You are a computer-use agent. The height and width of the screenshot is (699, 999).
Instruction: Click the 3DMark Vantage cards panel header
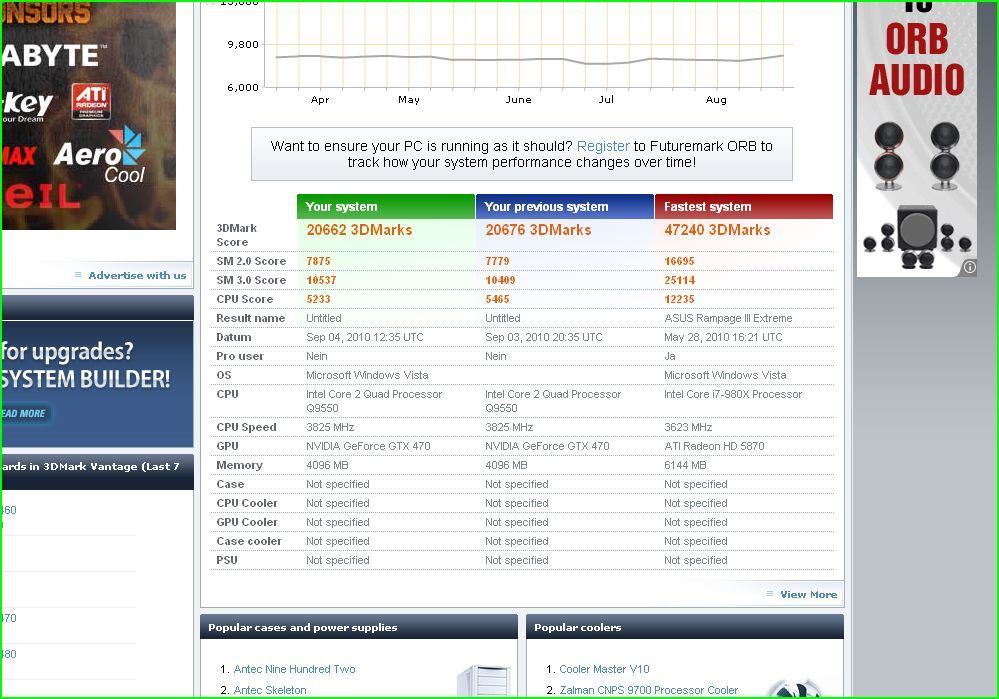click(97, 472)
